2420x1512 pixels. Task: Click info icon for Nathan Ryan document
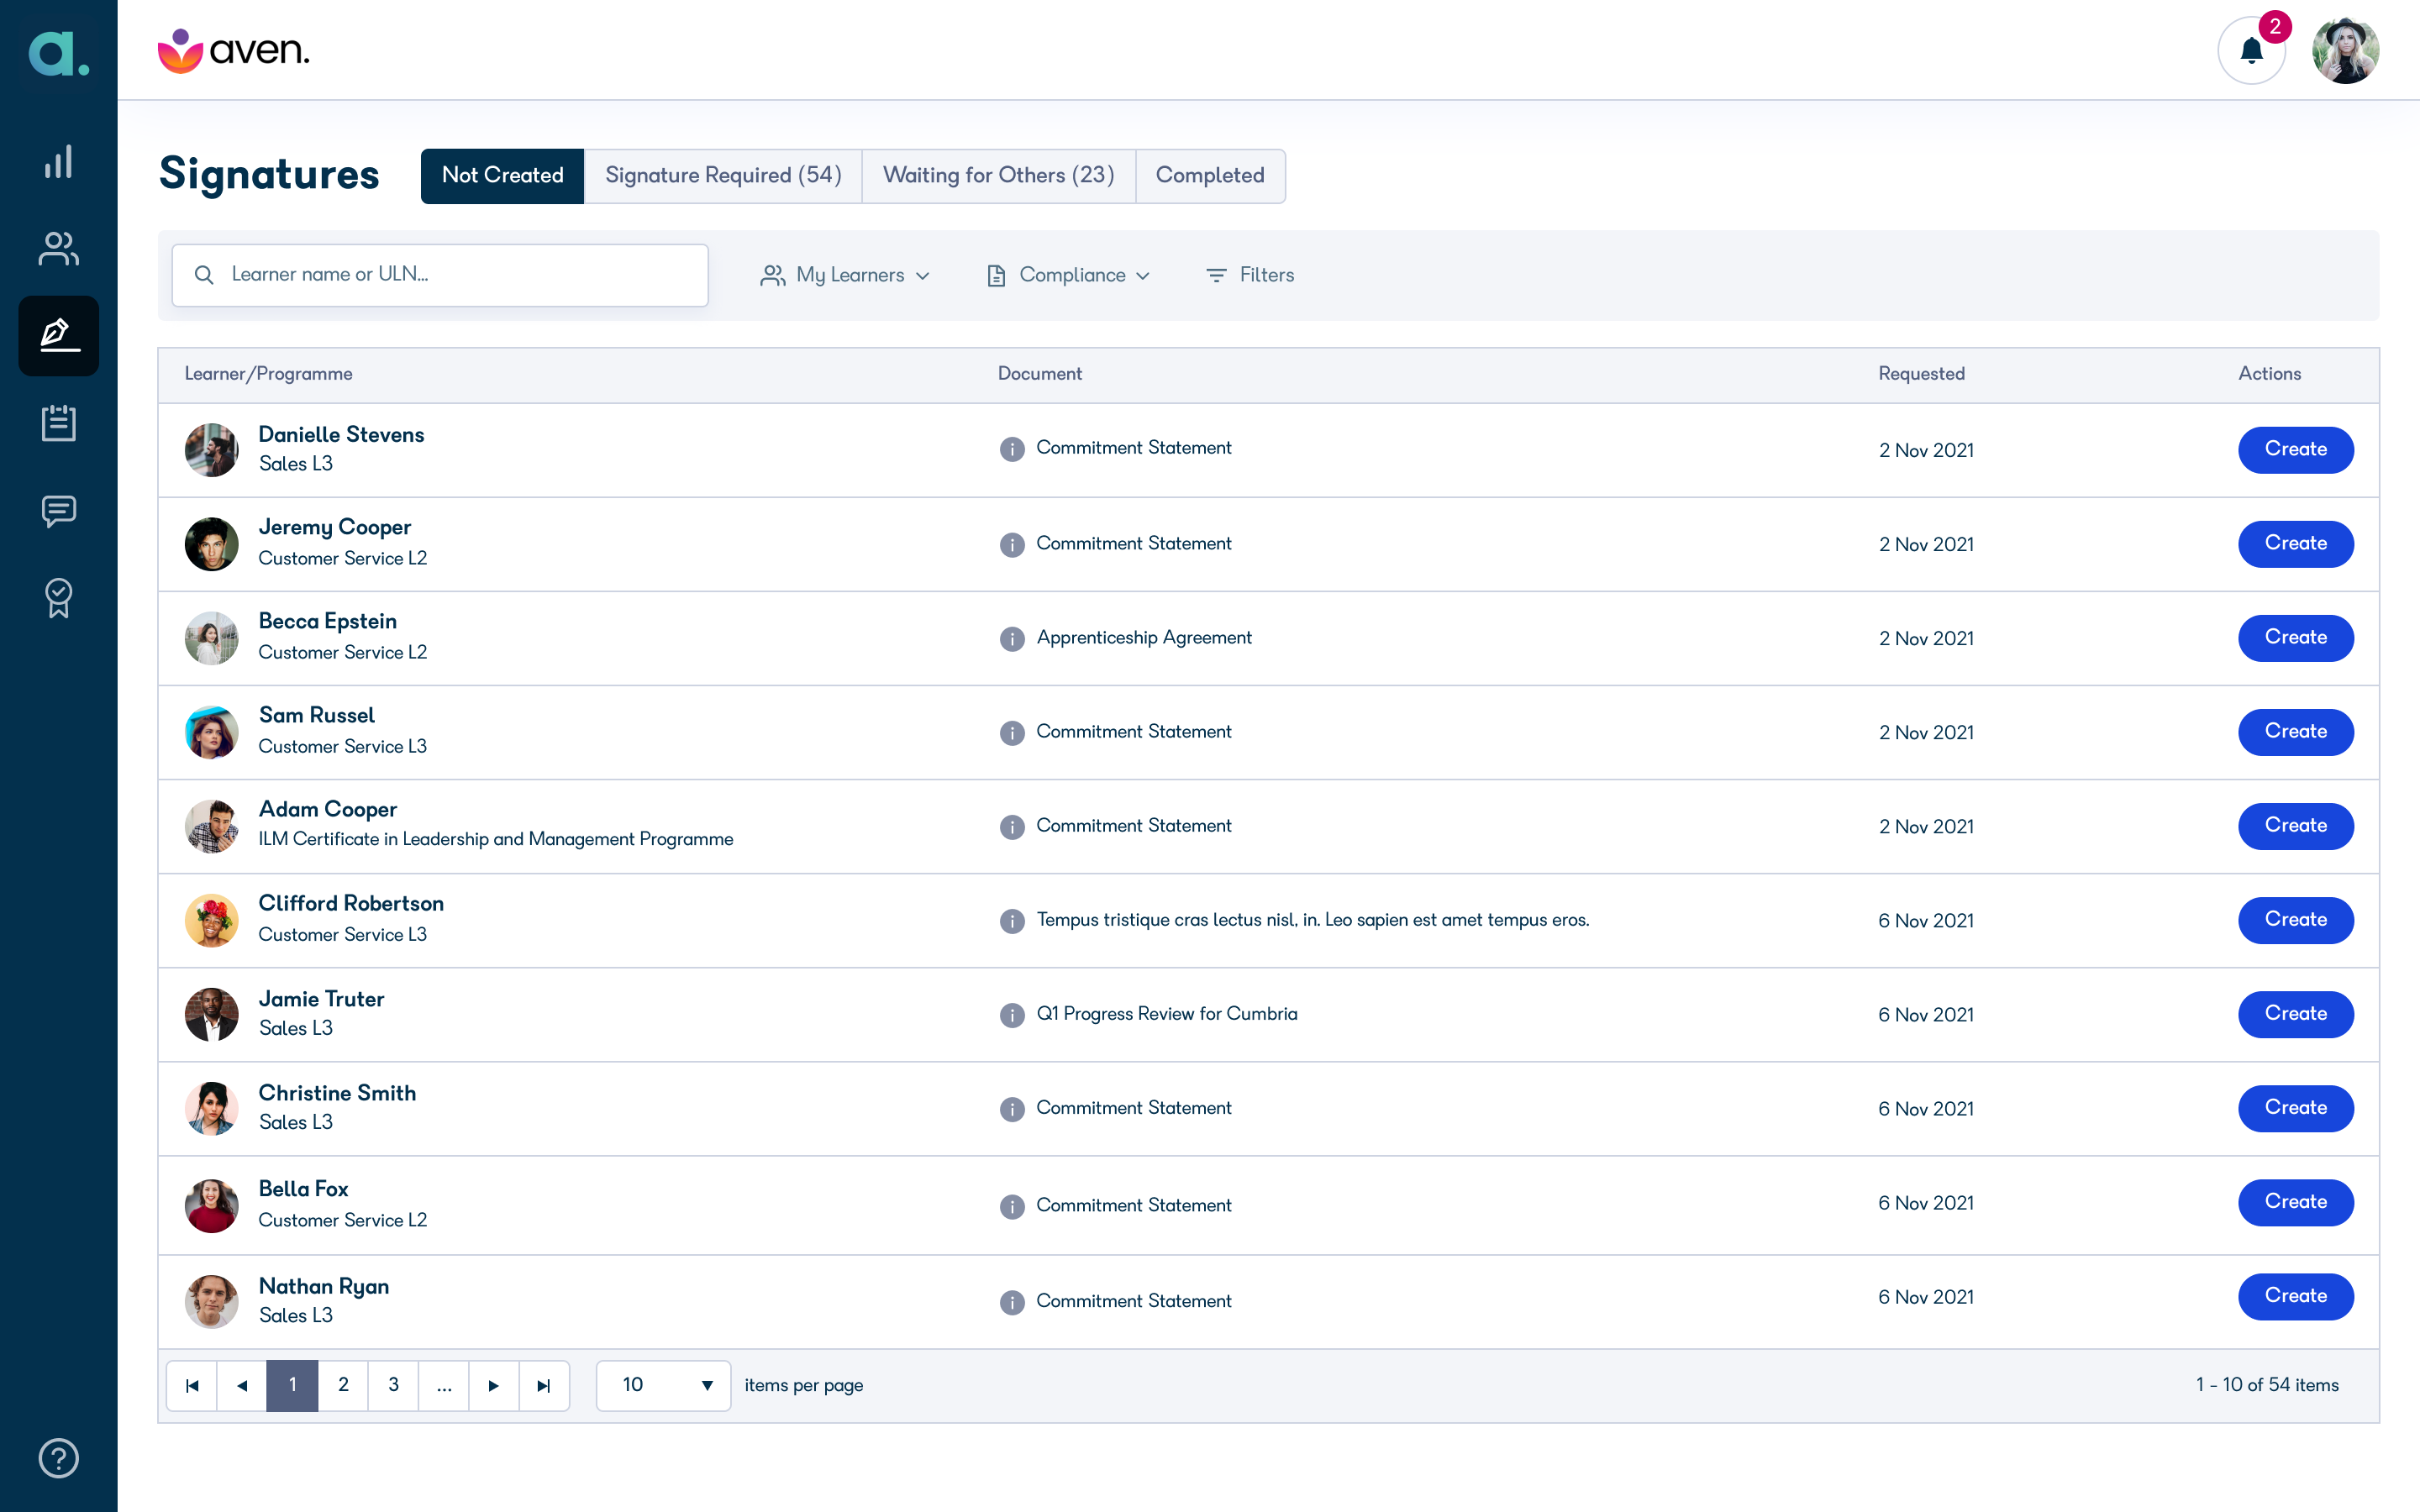click(x=1012, y=1302)
